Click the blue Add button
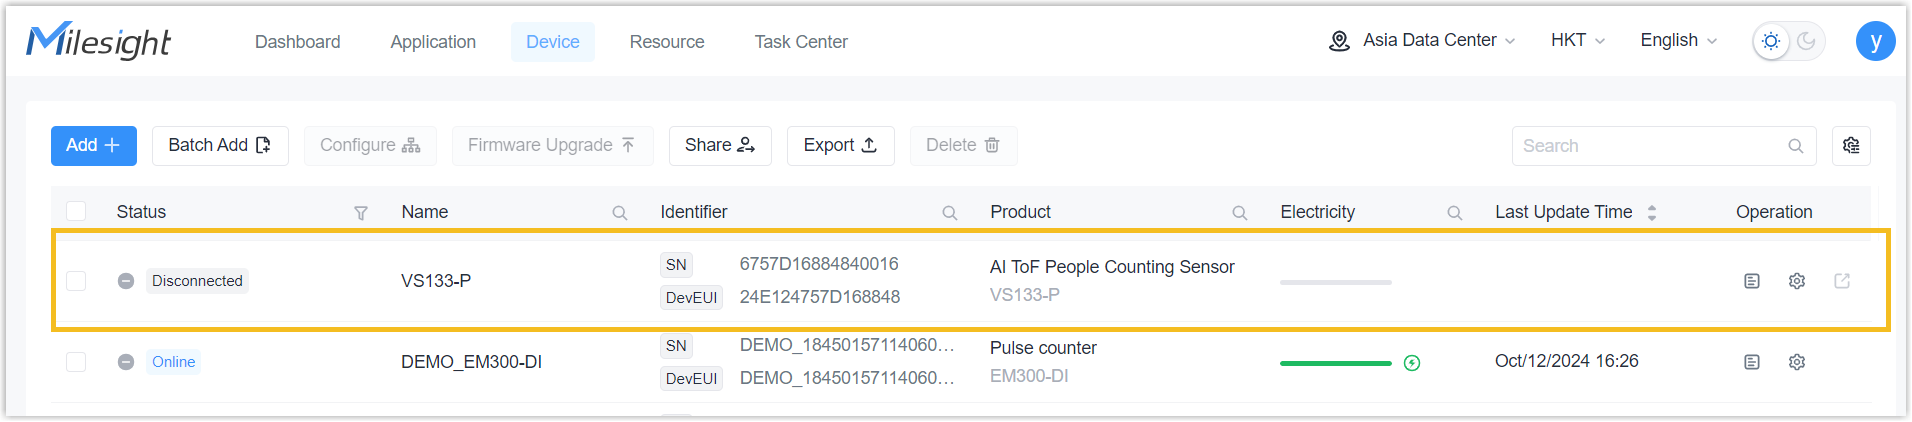This screenshot has width=1912, height=422. coord(94,146)
